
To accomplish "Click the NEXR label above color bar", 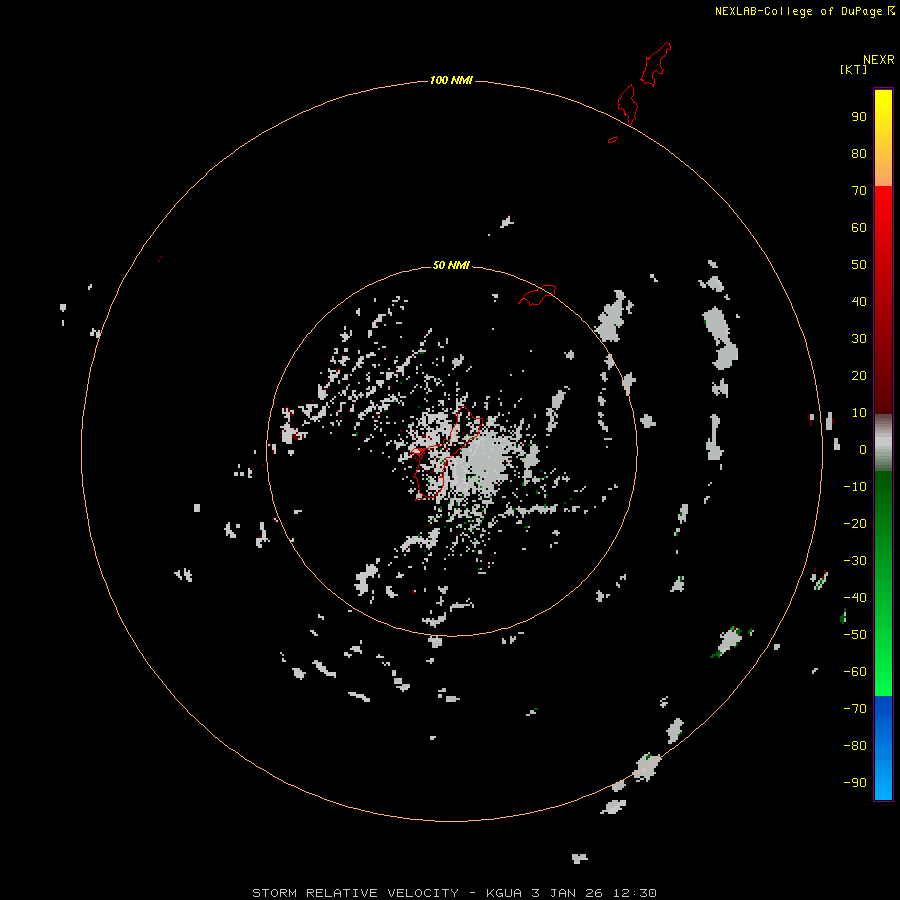I will click(x=878, y=60).
